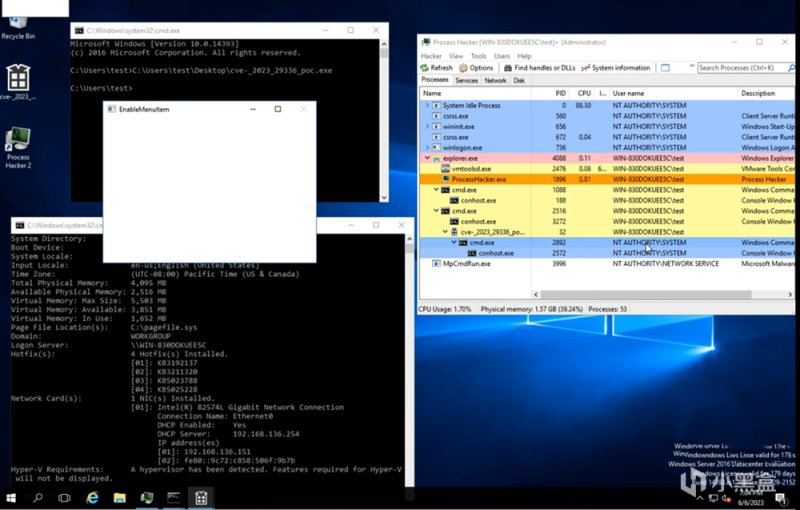
Task: Click the CPU Usage status bar entry
Action: pyautogui.click(x=445, y=309)
